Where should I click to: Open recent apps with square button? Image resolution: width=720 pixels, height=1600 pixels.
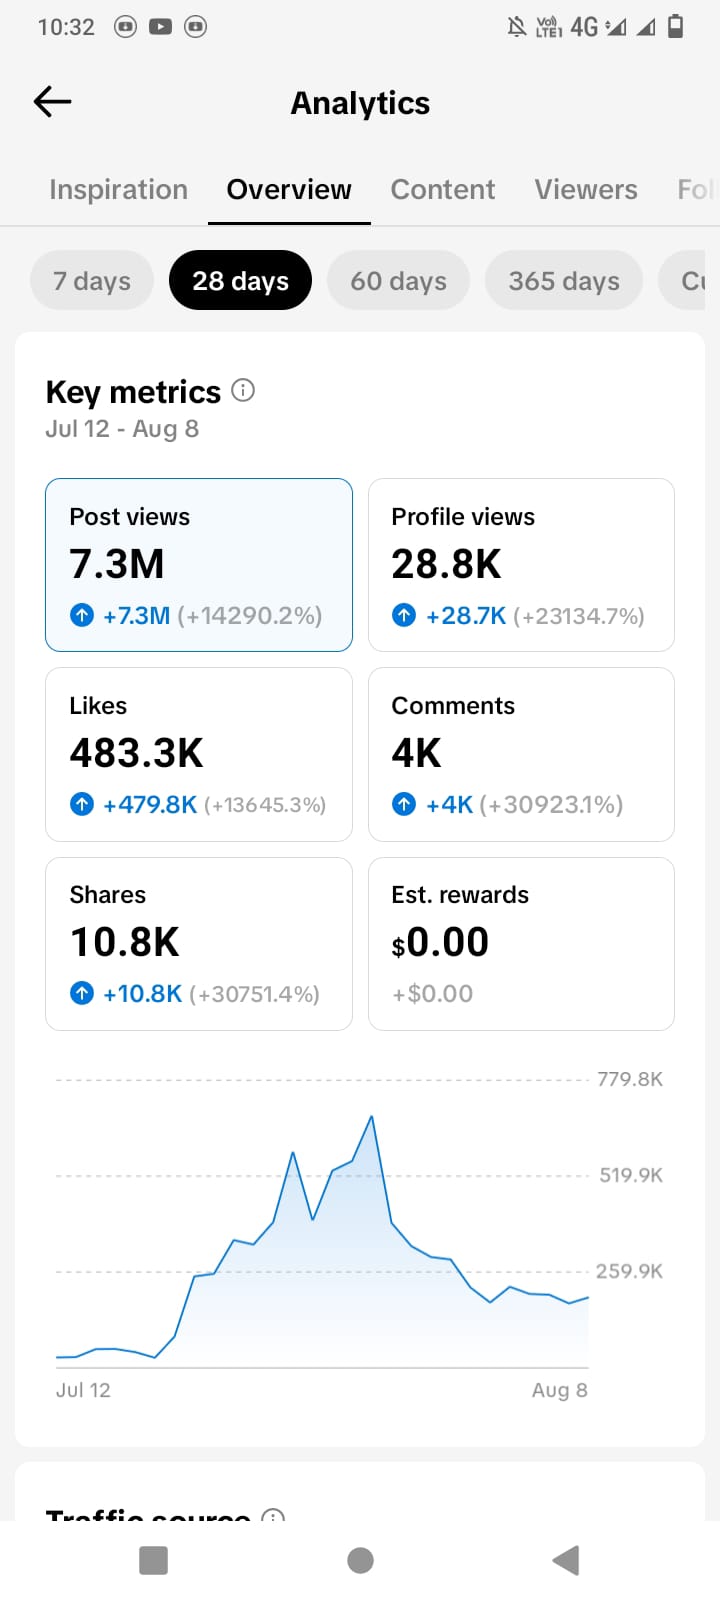pyautogui.click(x=154, y=1560)
